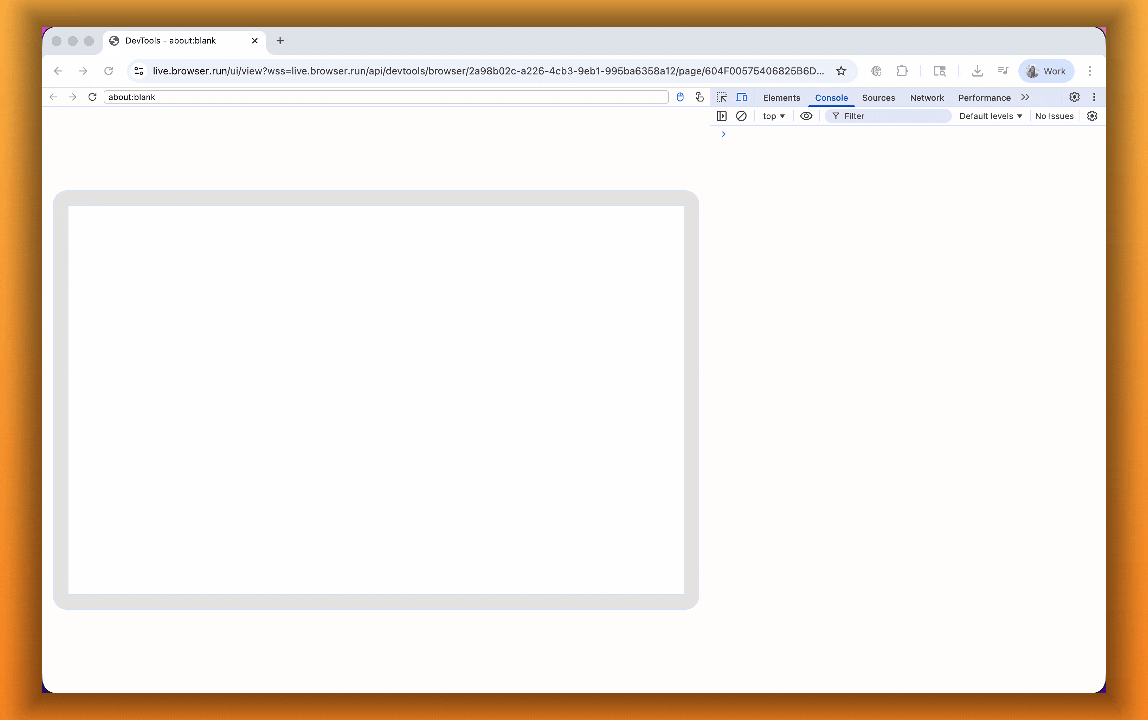
Task: Open the DevTools three-dot customize menu
Action: (1094, 98)
